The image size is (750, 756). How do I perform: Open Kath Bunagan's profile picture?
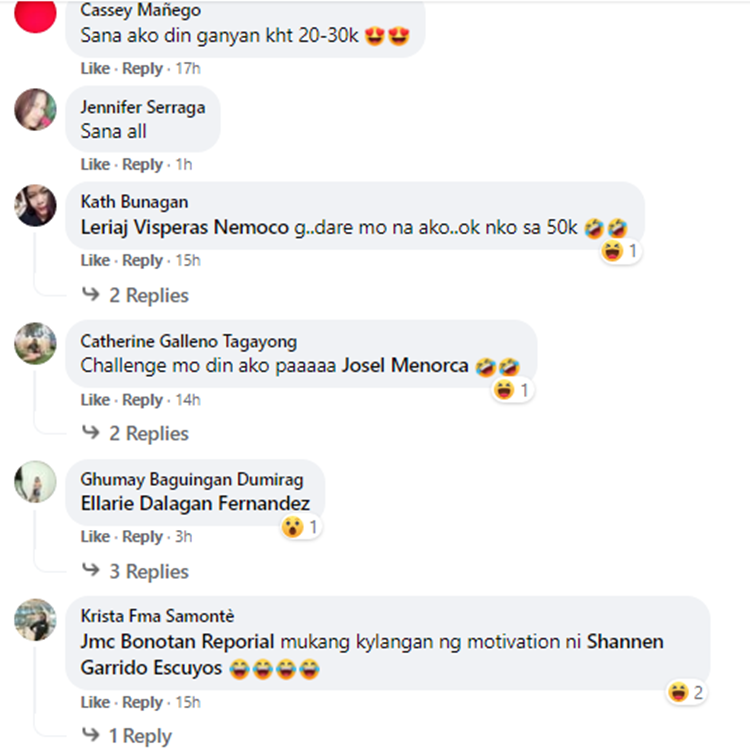35,205
